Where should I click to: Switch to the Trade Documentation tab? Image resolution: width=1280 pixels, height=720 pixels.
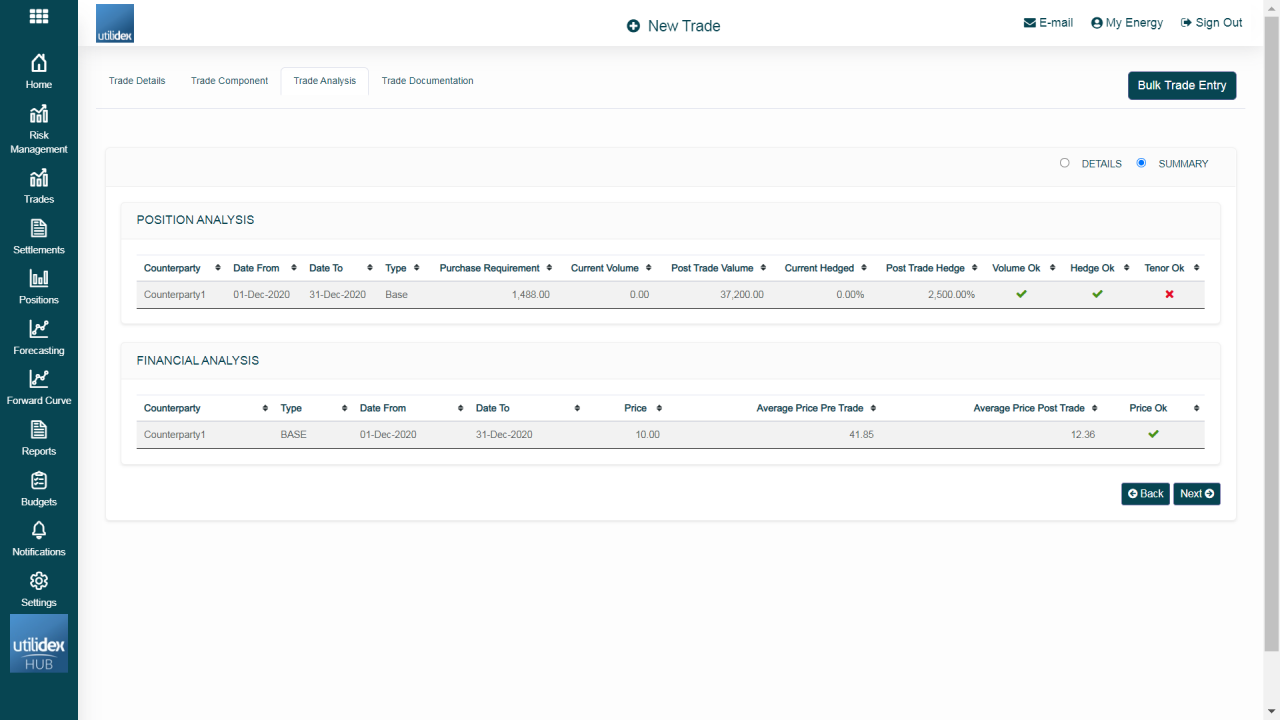click(428, 80)
